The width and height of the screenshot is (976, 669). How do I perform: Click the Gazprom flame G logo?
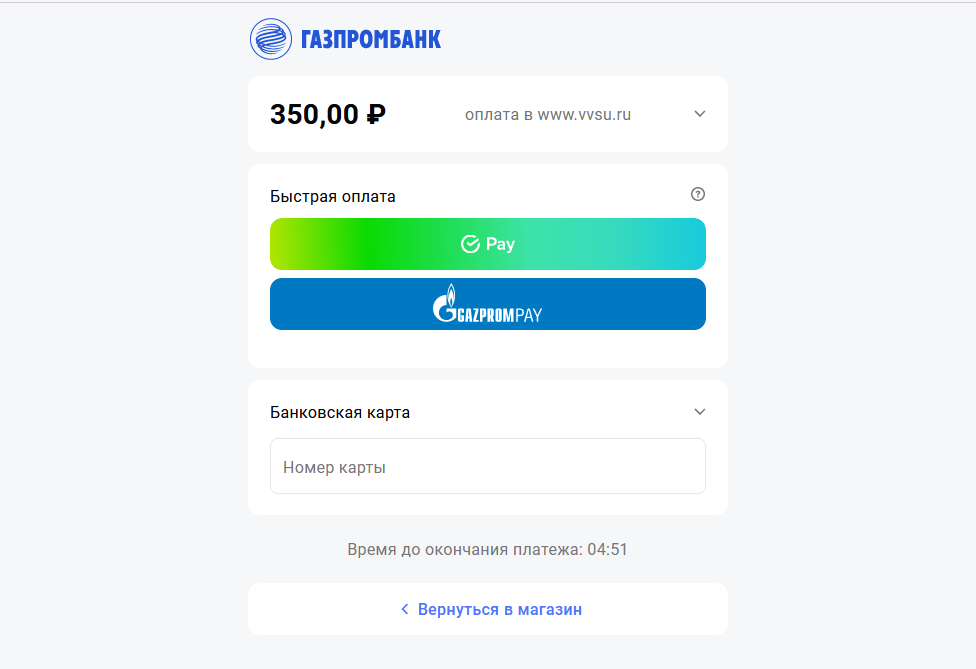pyautogui.click(x=445, y=304)
